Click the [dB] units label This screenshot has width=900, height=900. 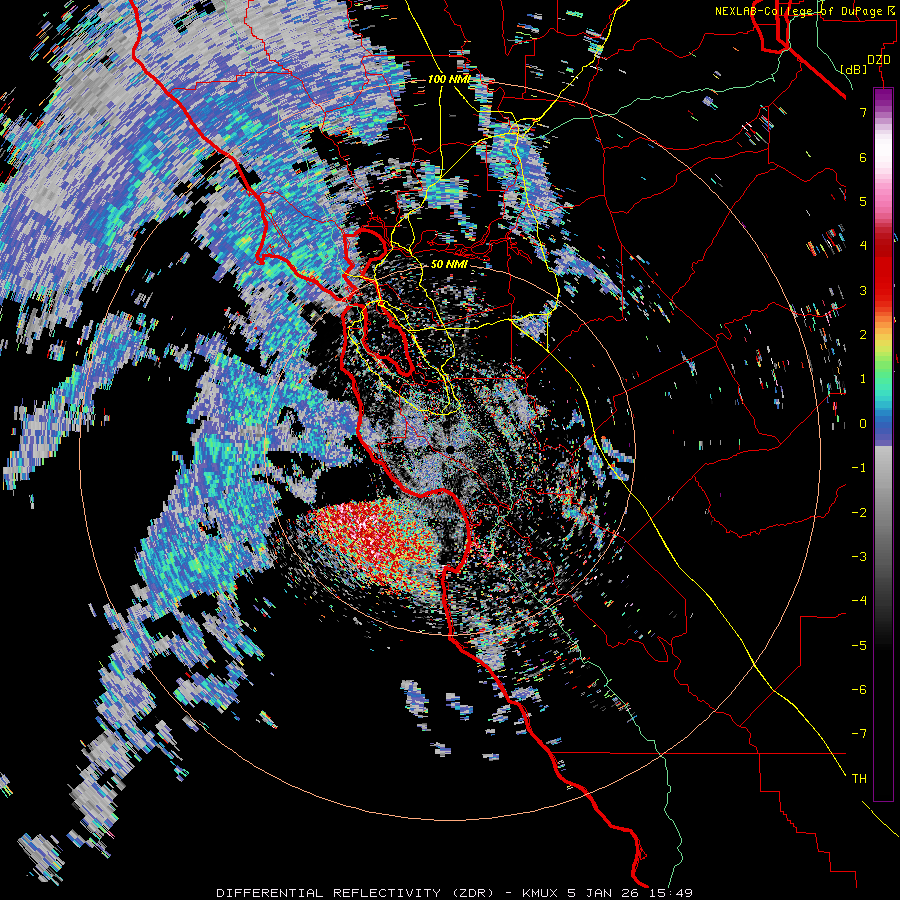pos(854,69)
